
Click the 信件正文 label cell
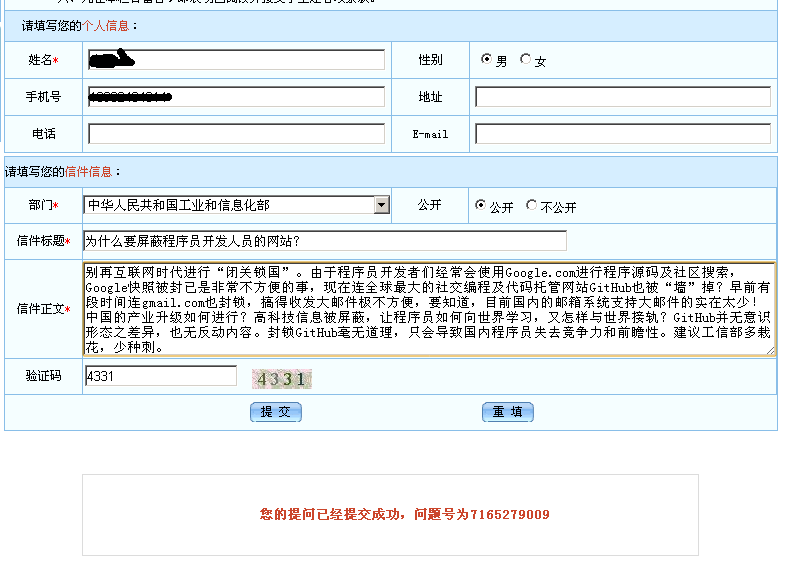44,309
